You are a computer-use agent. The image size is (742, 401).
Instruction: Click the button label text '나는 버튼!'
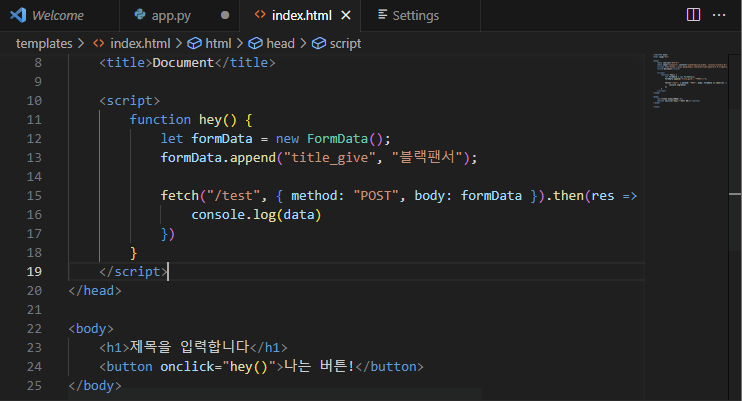click(319, 366)
